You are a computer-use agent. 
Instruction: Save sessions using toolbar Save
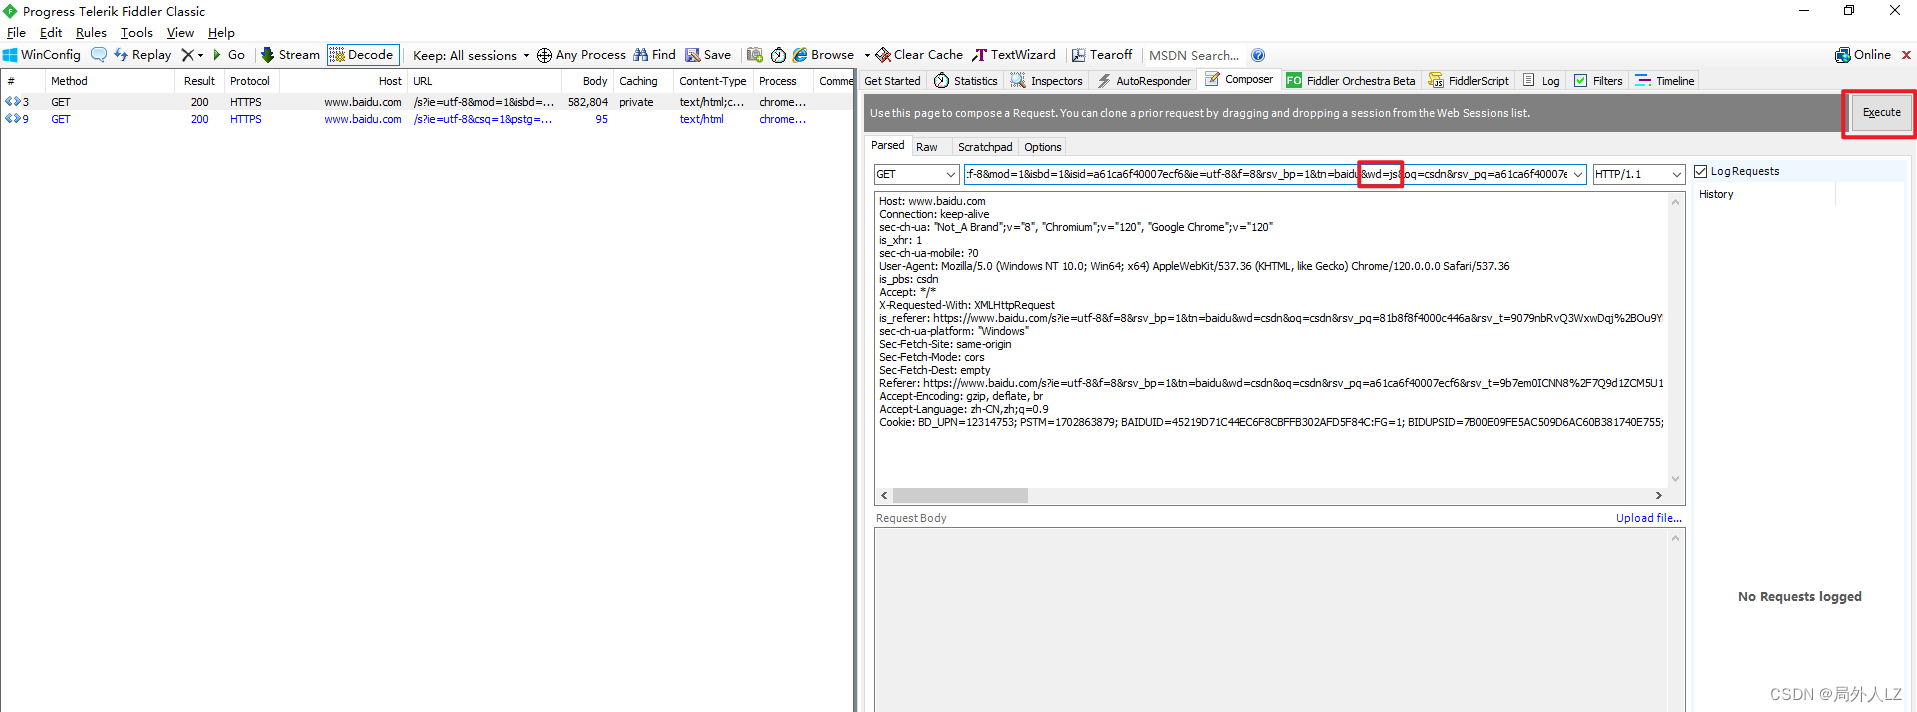point(708,55)
